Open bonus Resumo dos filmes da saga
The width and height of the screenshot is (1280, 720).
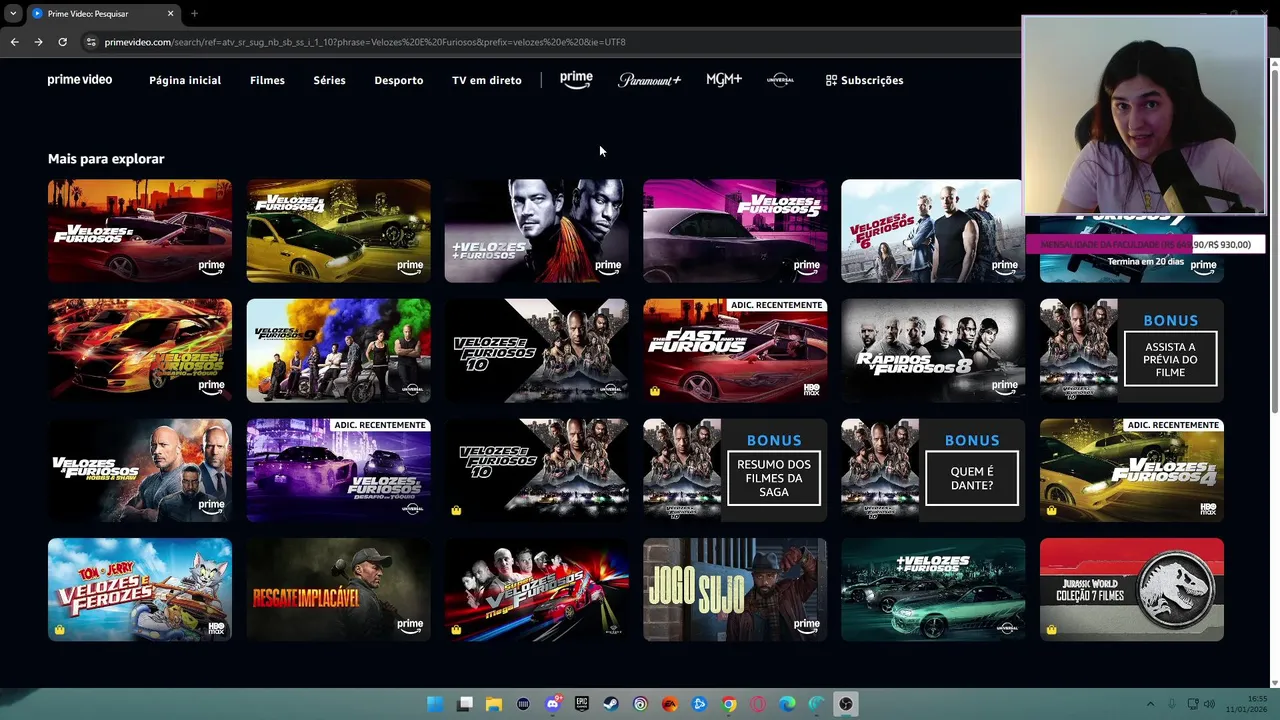tap(735, 471)
